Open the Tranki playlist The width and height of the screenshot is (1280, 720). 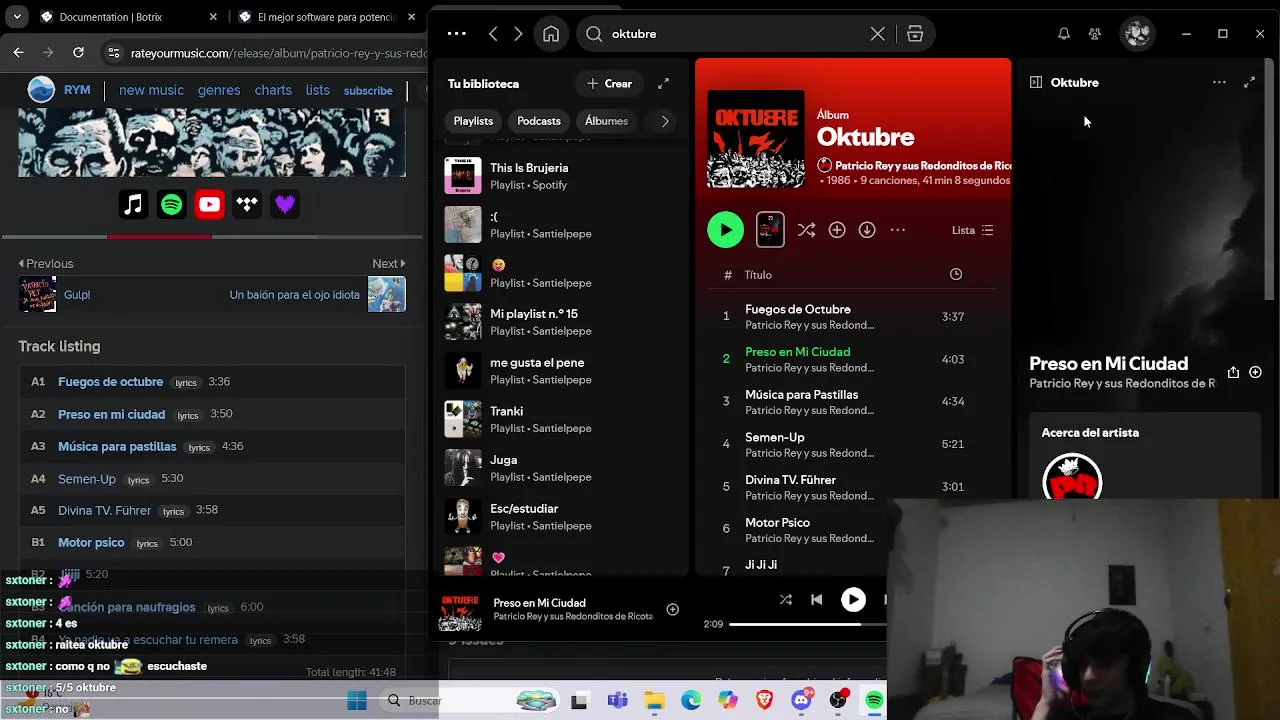[560, 419]
